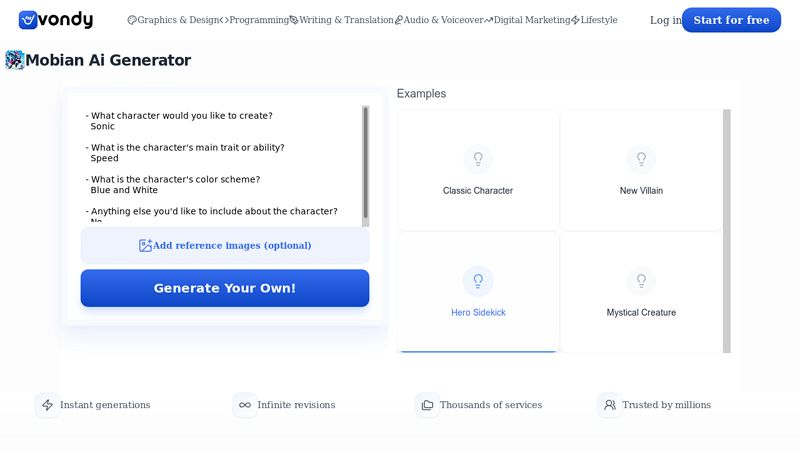
Task: Click the Start for free button
Action: click(731, 20)
